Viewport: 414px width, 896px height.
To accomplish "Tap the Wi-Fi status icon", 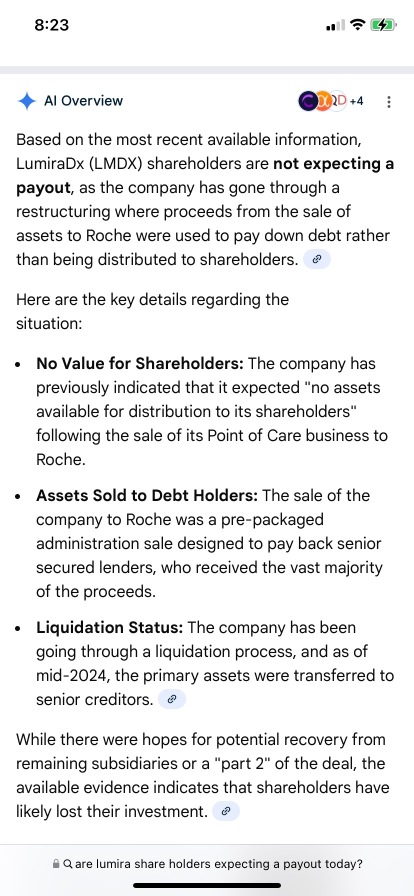I will (358, 25).
